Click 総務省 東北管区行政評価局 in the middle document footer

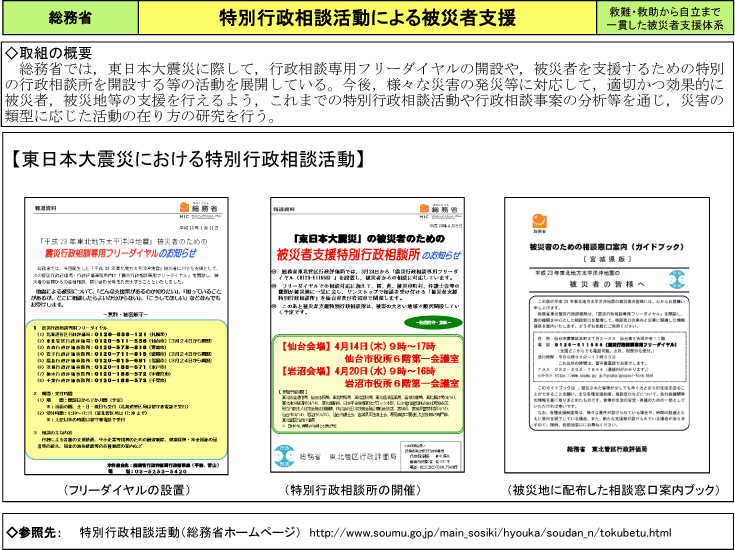pyautogui.click(x=348, y=456)
